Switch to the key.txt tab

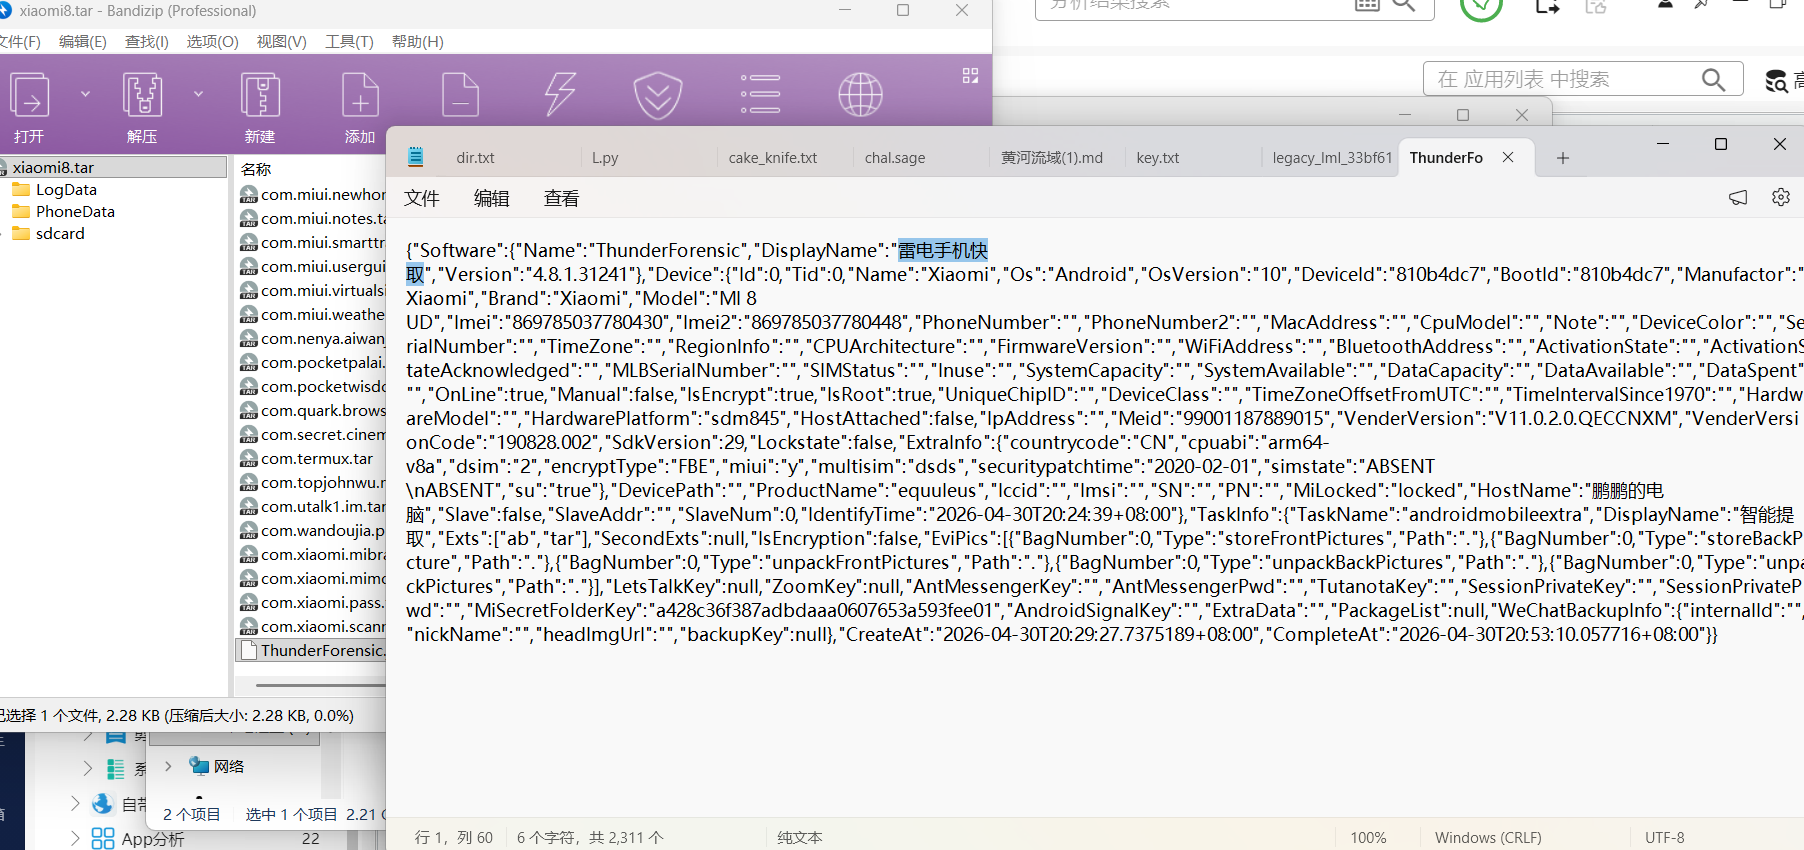(1158, 158)
